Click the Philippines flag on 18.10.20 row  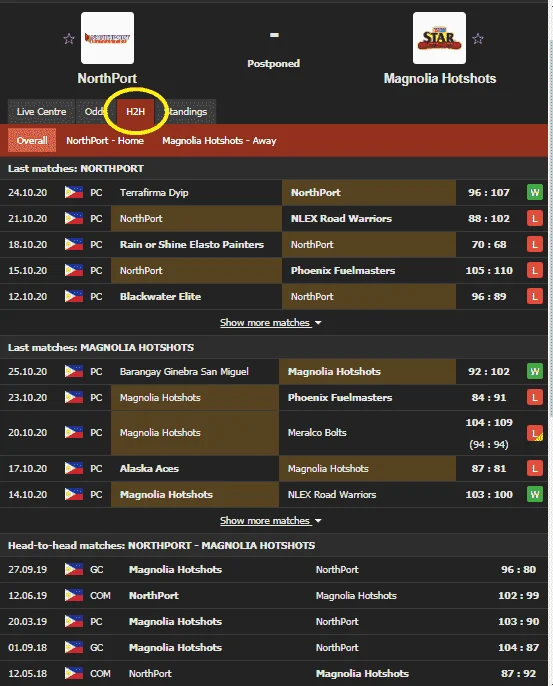pyautogui.click(x=74, y=244)
